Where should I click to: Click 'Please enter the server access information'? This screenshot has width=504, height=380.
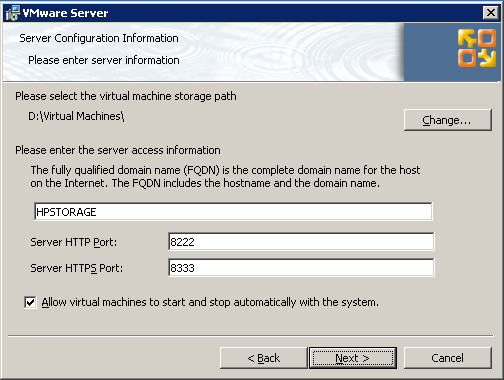(x=118, y=150)
